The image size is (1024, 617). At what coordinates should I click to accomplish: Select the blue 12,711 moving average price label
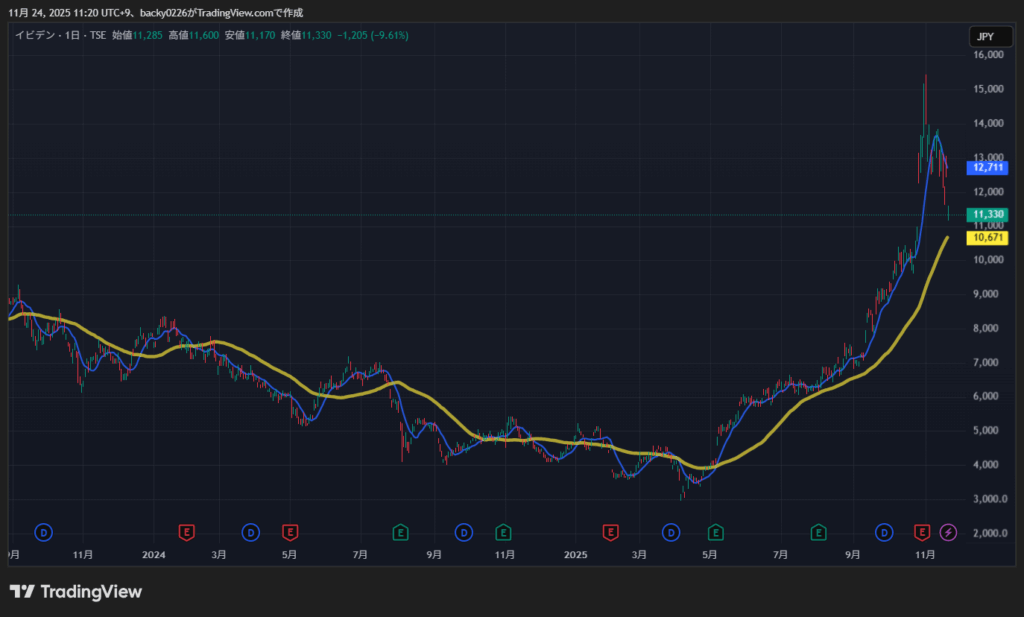tap(987, 168)
